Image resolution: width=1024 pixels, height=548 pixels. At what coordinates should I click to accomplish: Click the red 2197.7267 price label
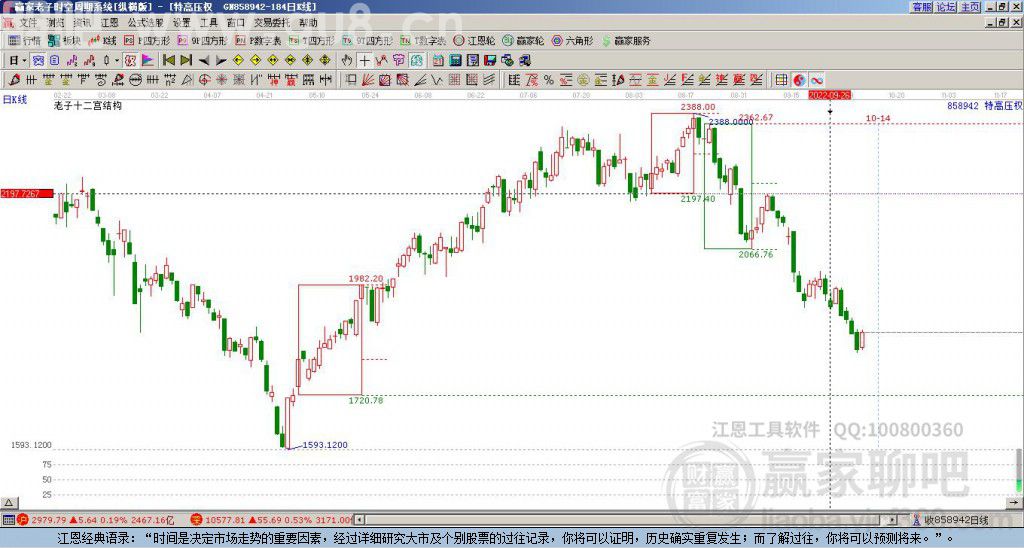click(x=27, y=193)
